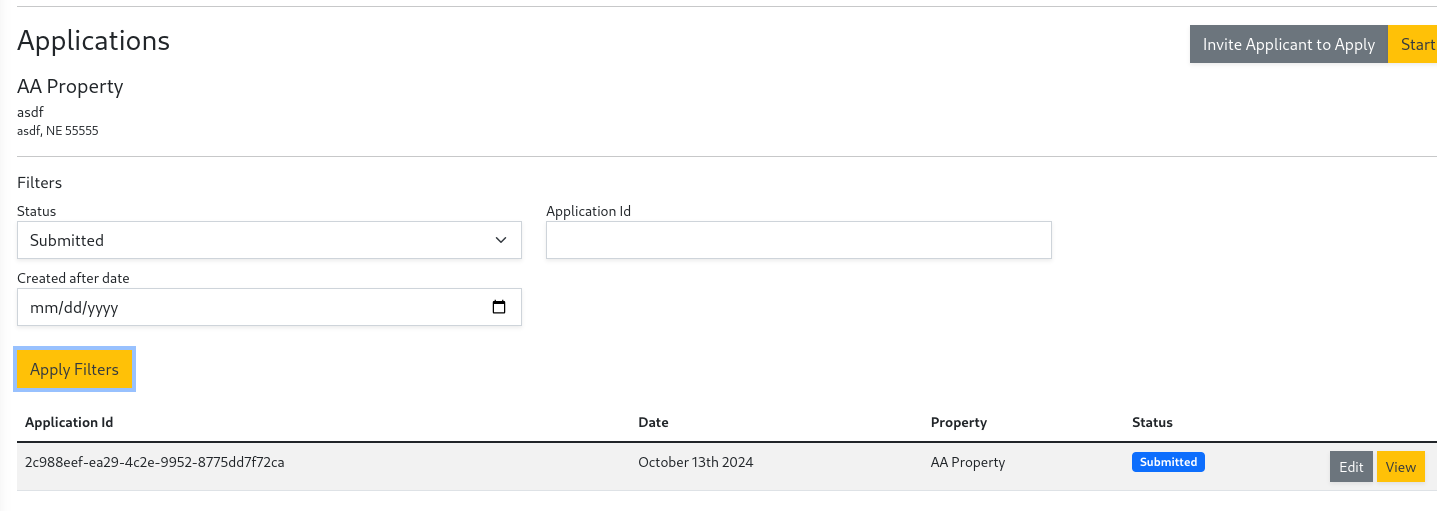View the 2c988eef application
The height and width of the screenshot is (511, 1437).
[x=1400, y=467]
